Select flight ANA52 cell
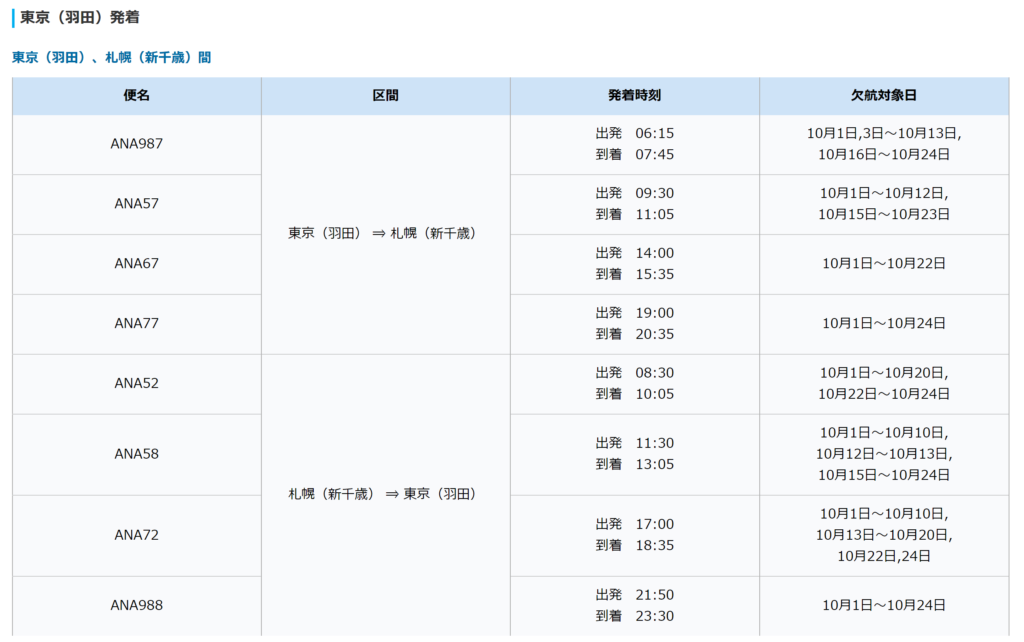Image resolution: width=1024 pixels, height=642 pixels. pos(136,384)
